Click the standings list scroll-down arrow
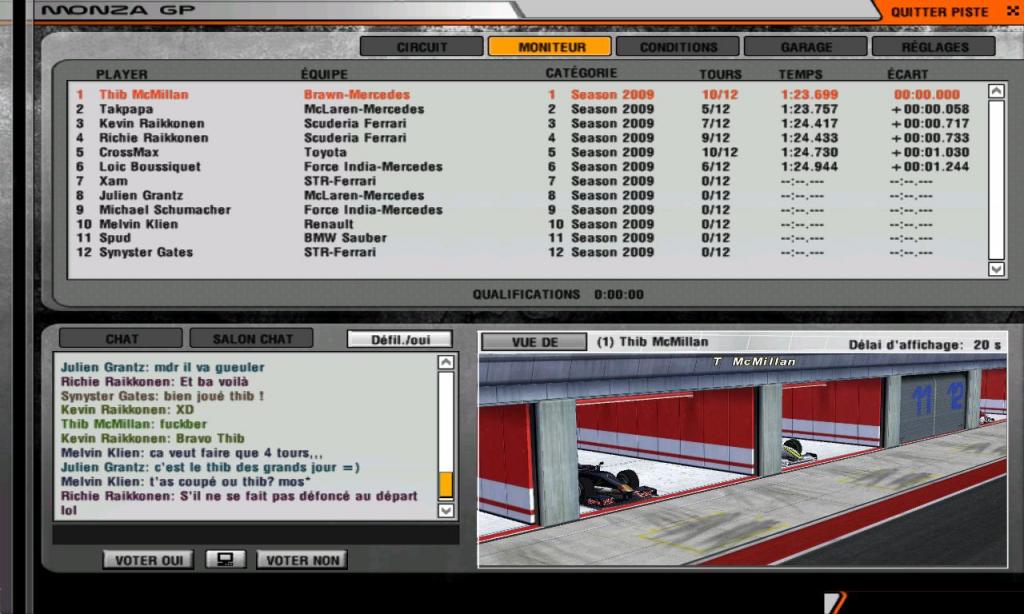Viewport: 1024px width, 614px height. click(x=996, y=268)
